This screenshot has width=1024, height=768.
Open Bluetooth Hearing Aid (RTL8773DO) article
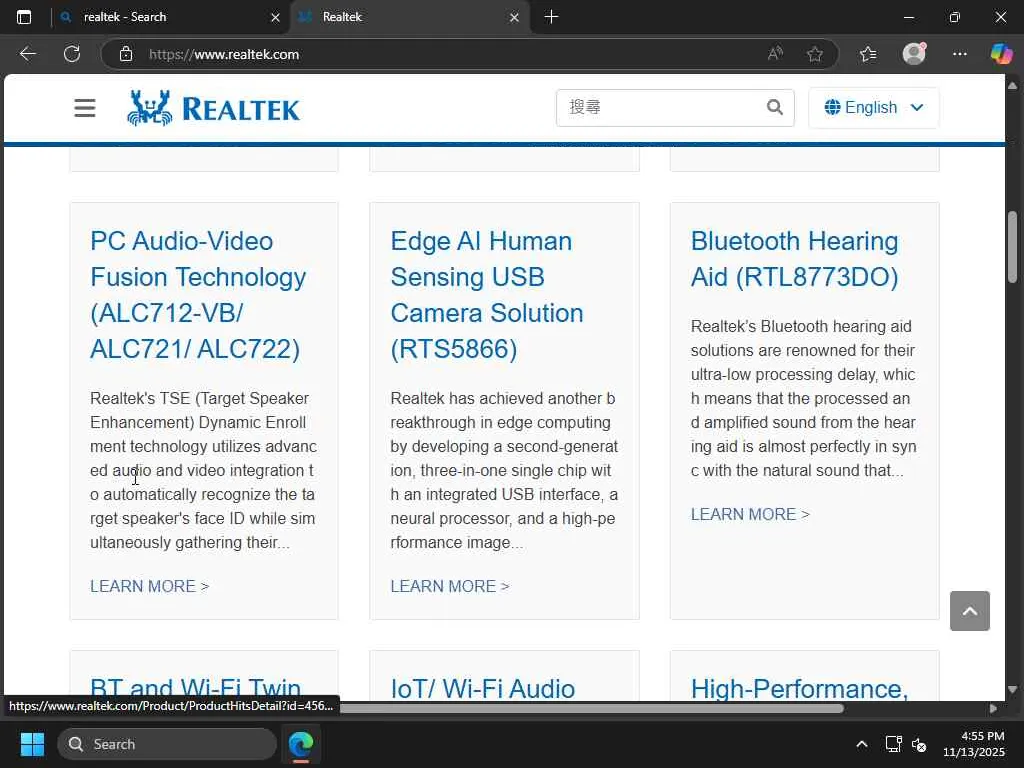(x=795, y=259)
